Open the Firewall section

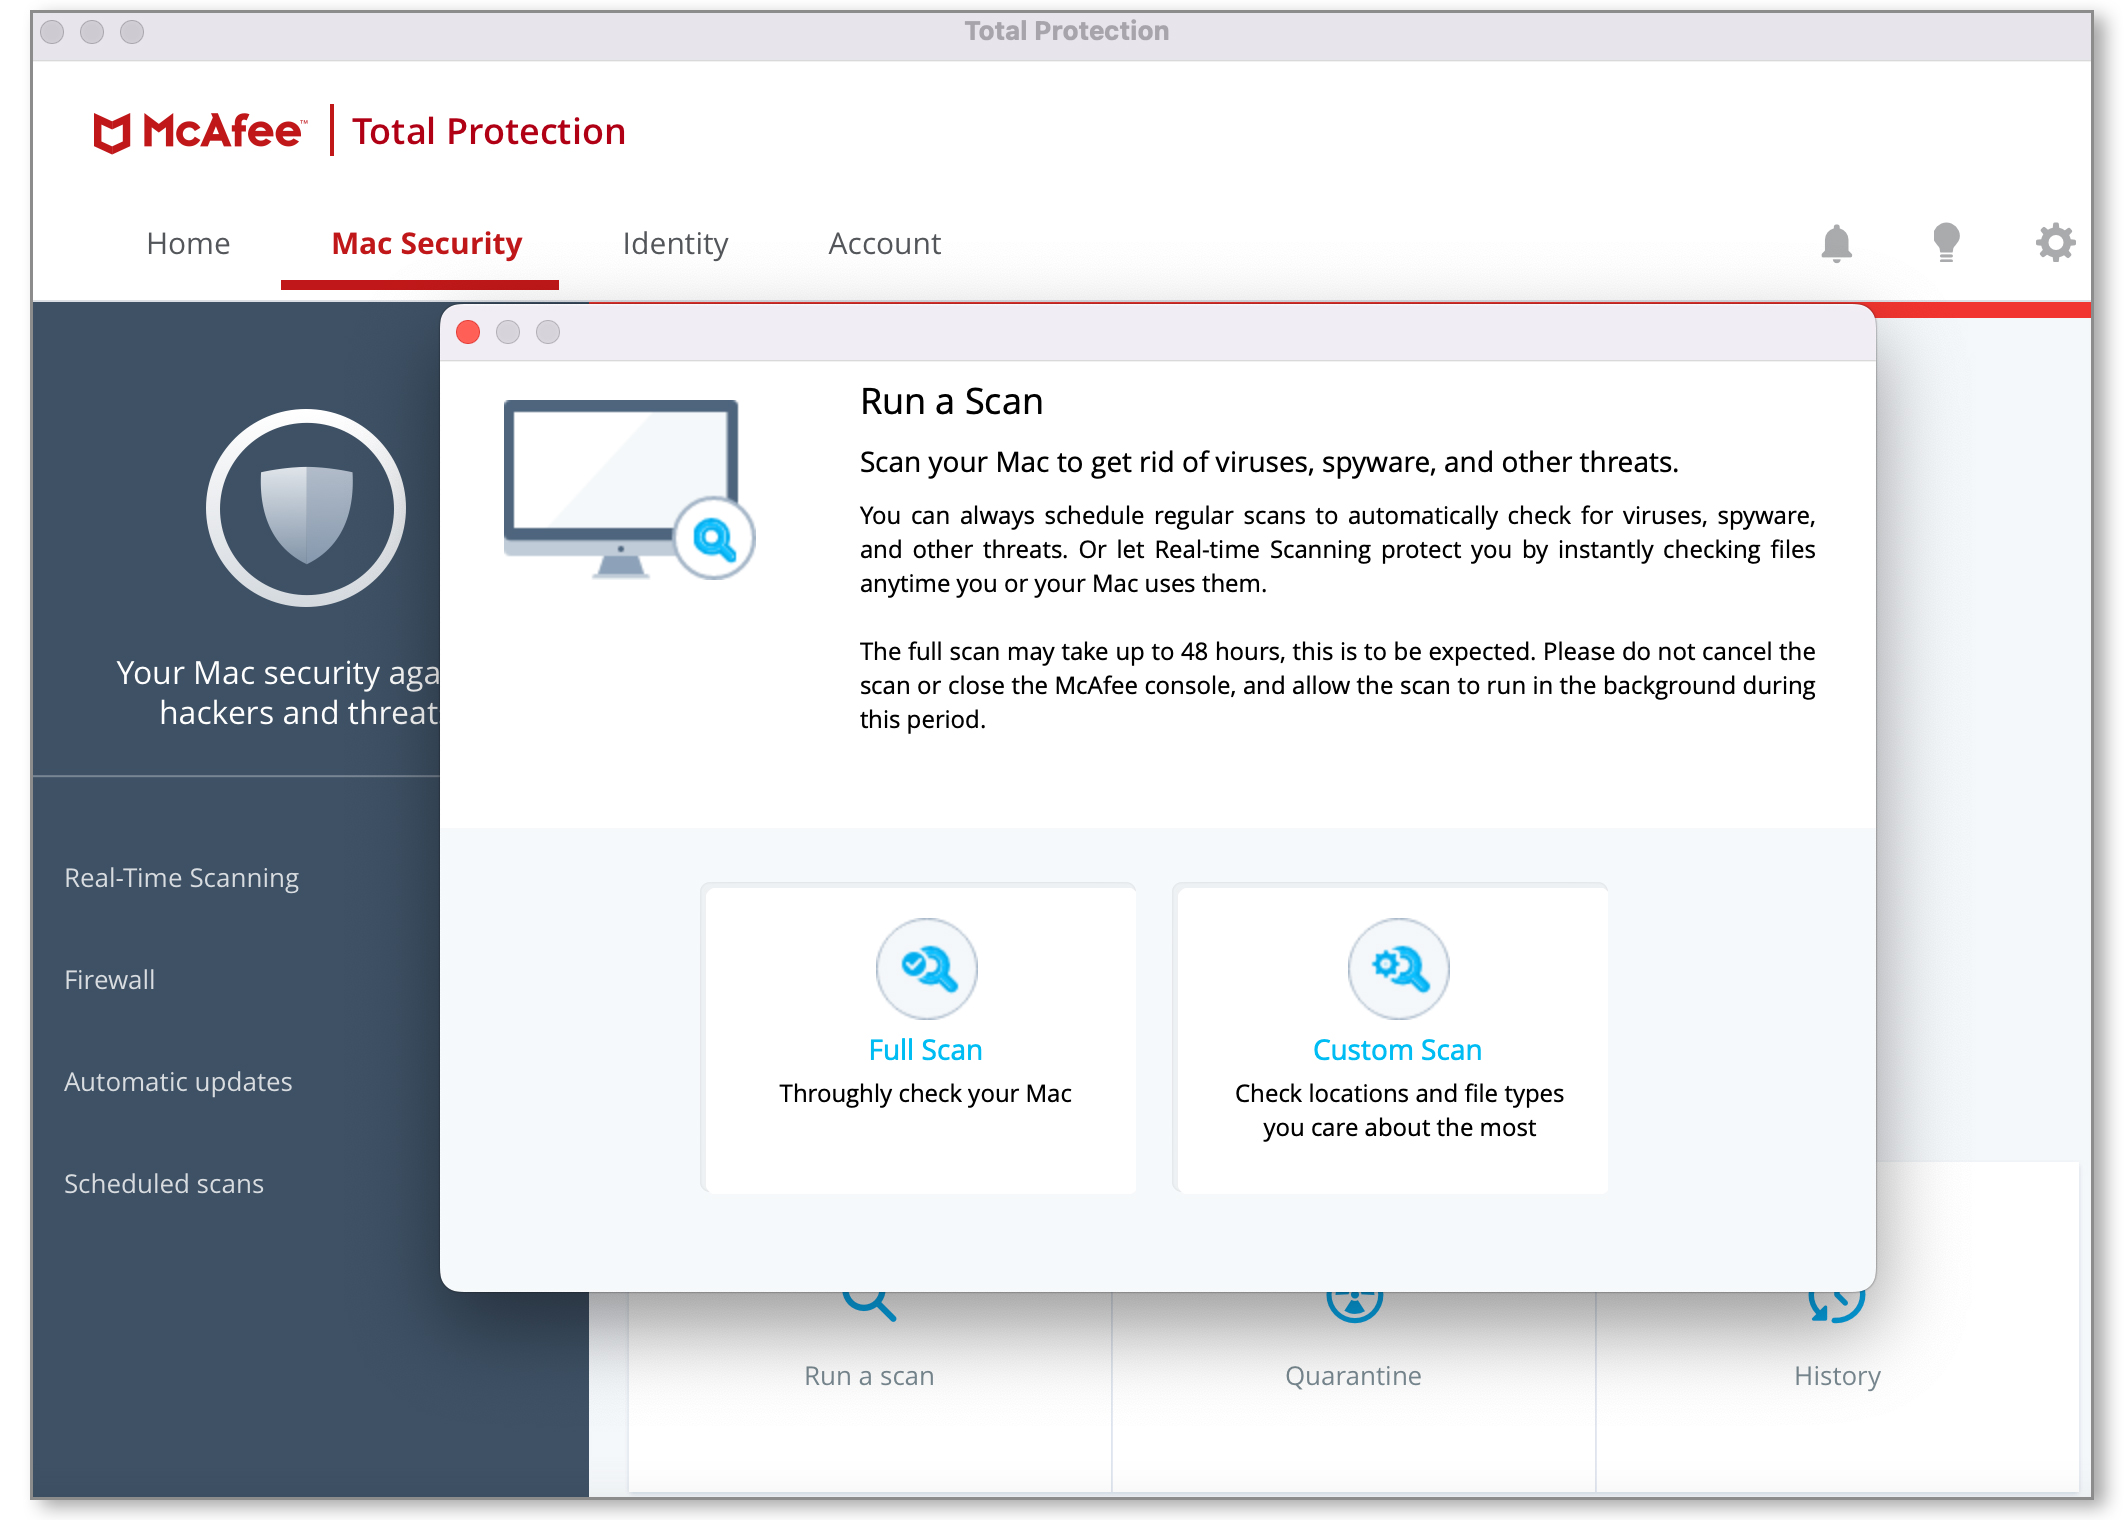coord(110,979)
